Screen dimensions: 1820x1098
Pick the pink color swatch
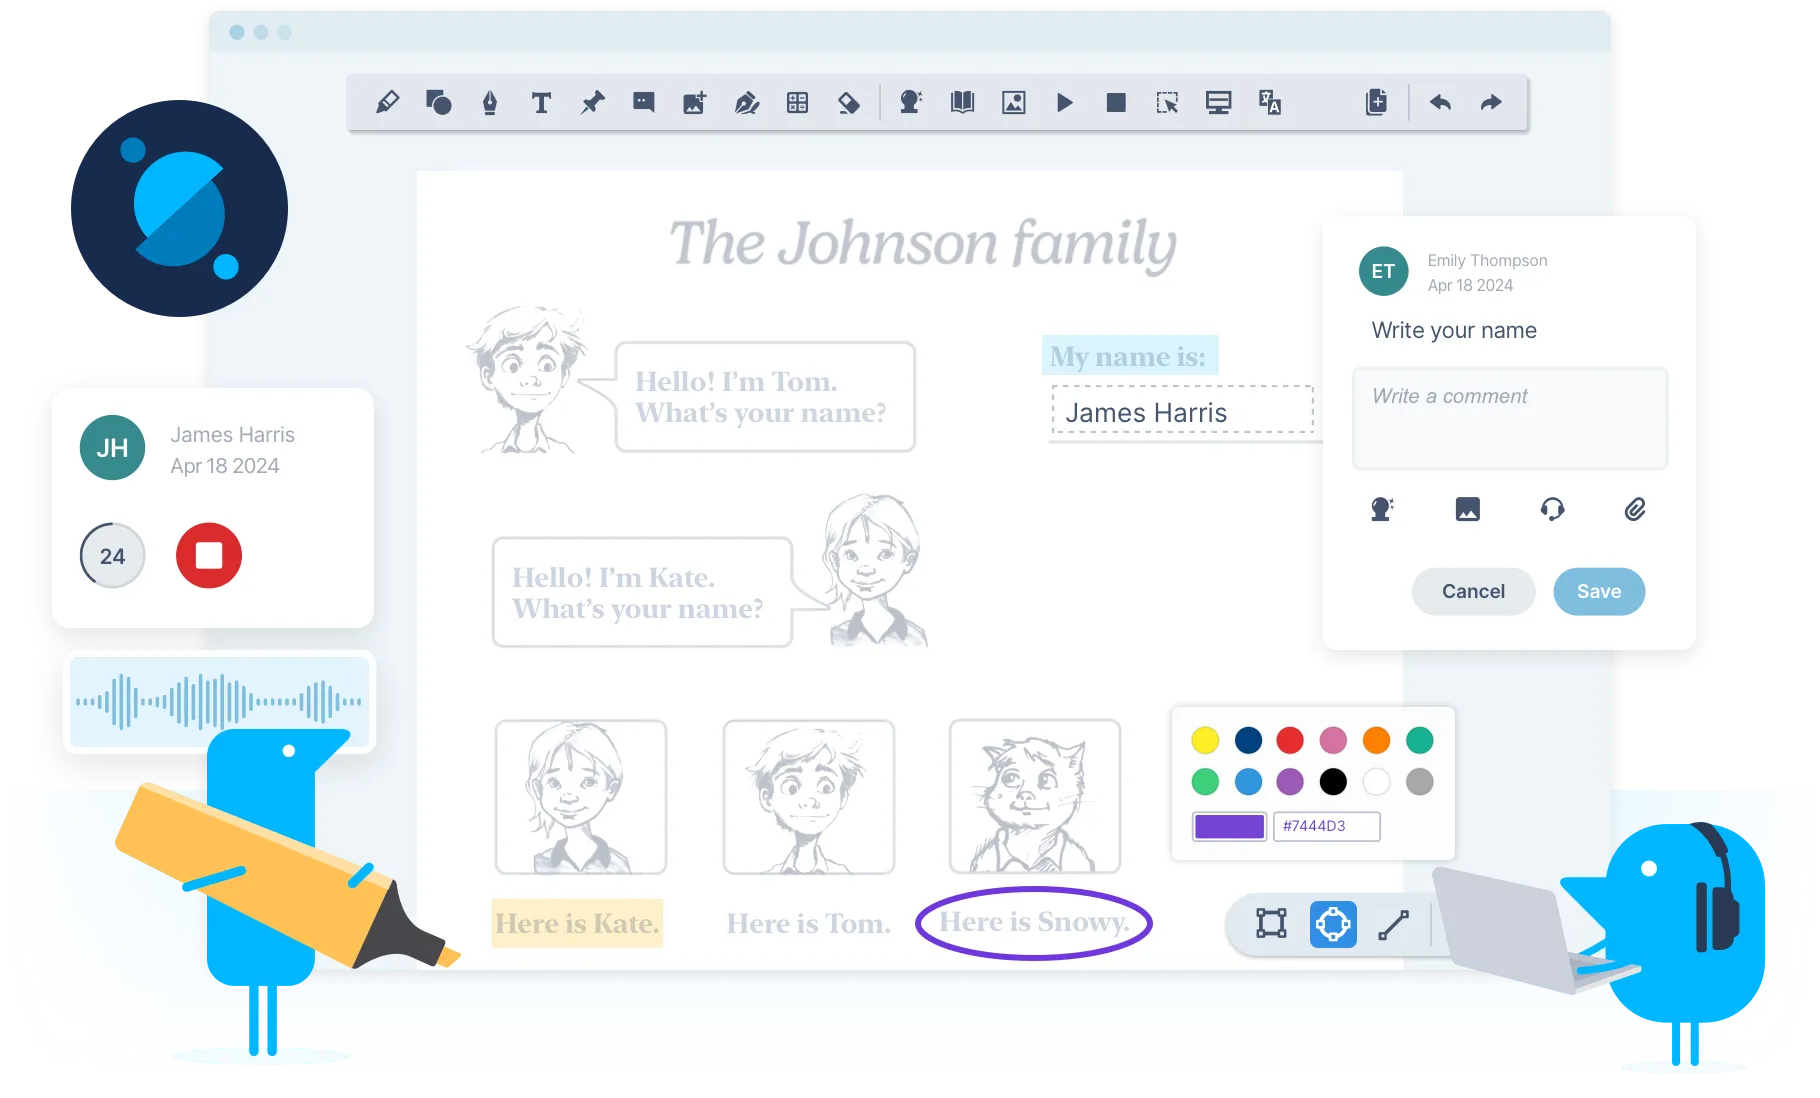(1333, 740)
